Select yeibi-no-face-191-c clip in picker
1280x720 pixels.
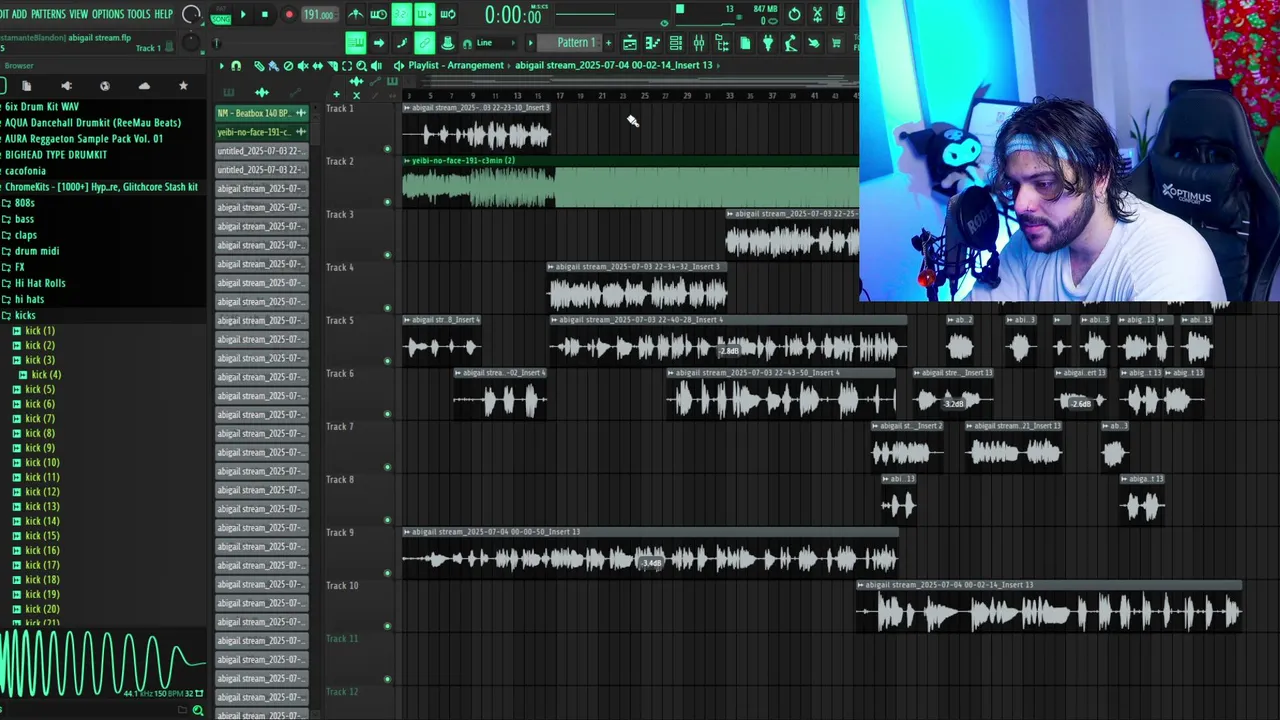point(261,132)
